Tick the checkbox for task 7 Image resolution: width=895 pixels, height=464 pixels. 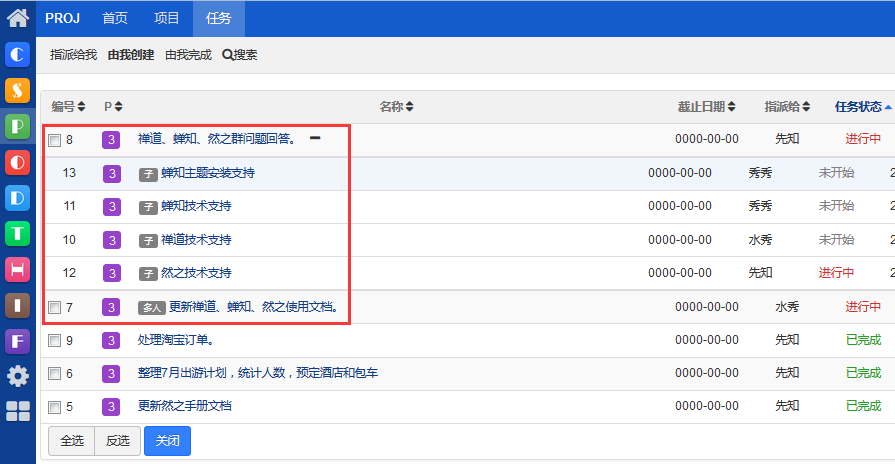click(54, 308)
